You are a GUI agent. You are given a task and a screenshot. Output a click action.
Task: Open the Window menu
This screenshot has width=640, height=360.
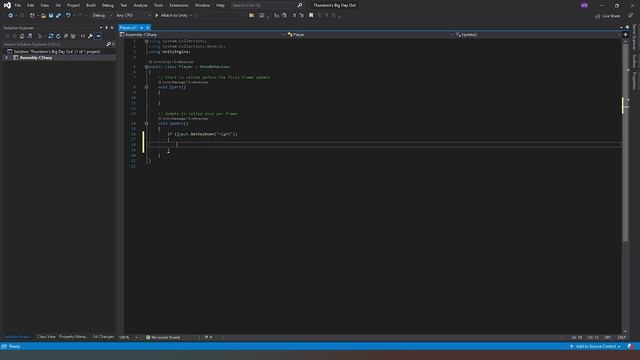202,5
